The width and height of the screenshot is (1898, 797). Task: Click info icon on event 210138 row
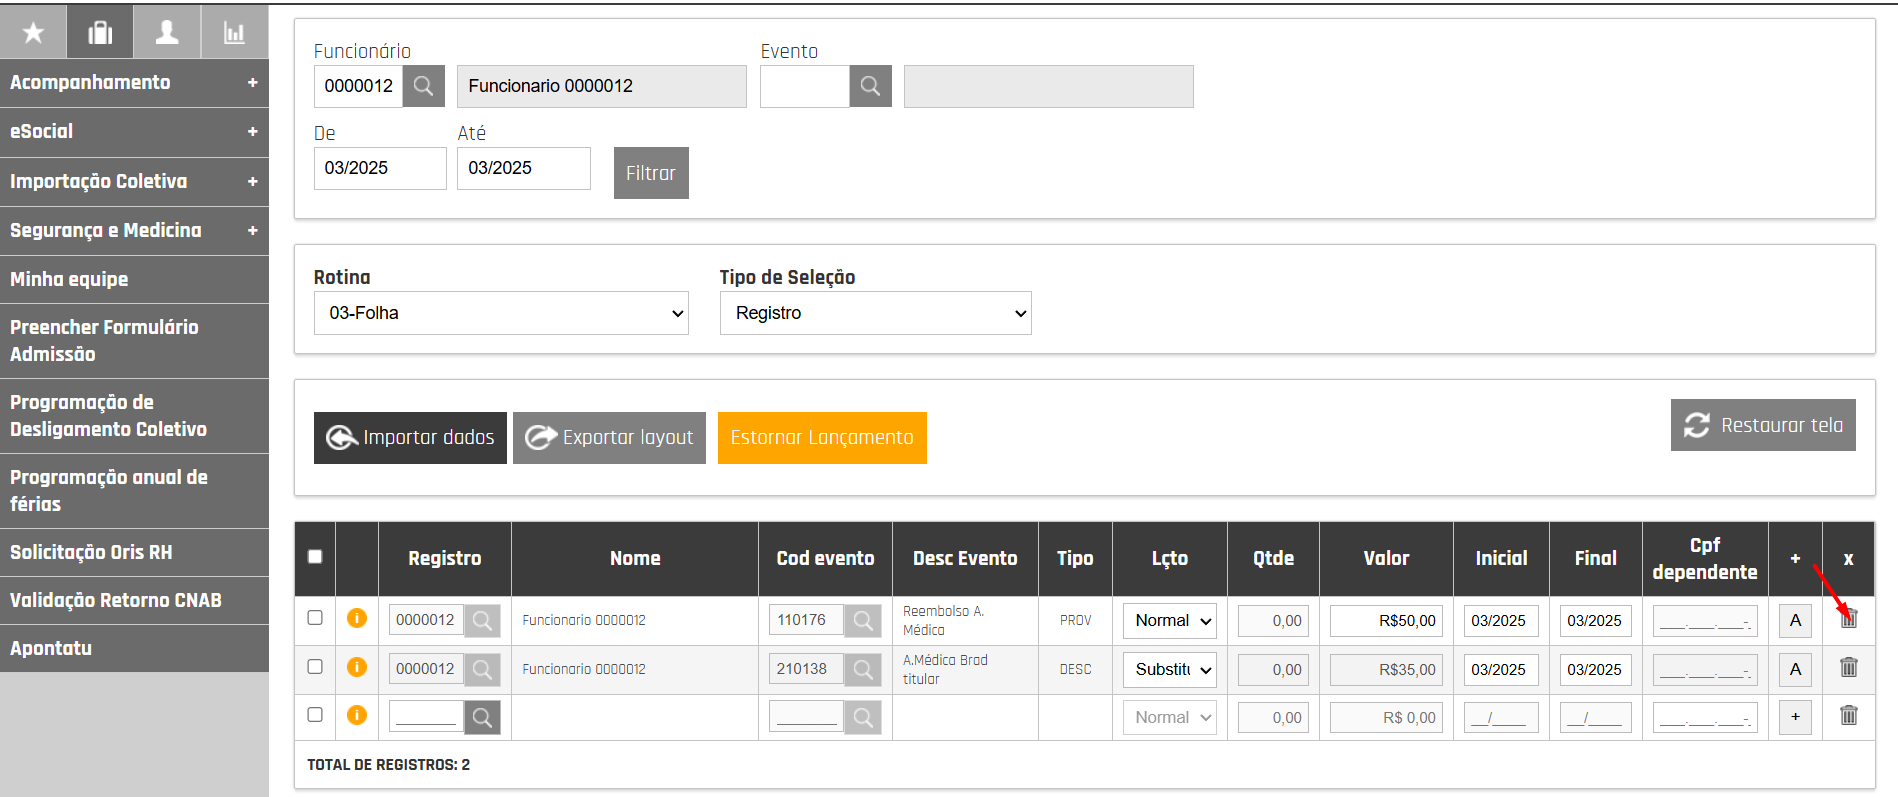(356, 667)
